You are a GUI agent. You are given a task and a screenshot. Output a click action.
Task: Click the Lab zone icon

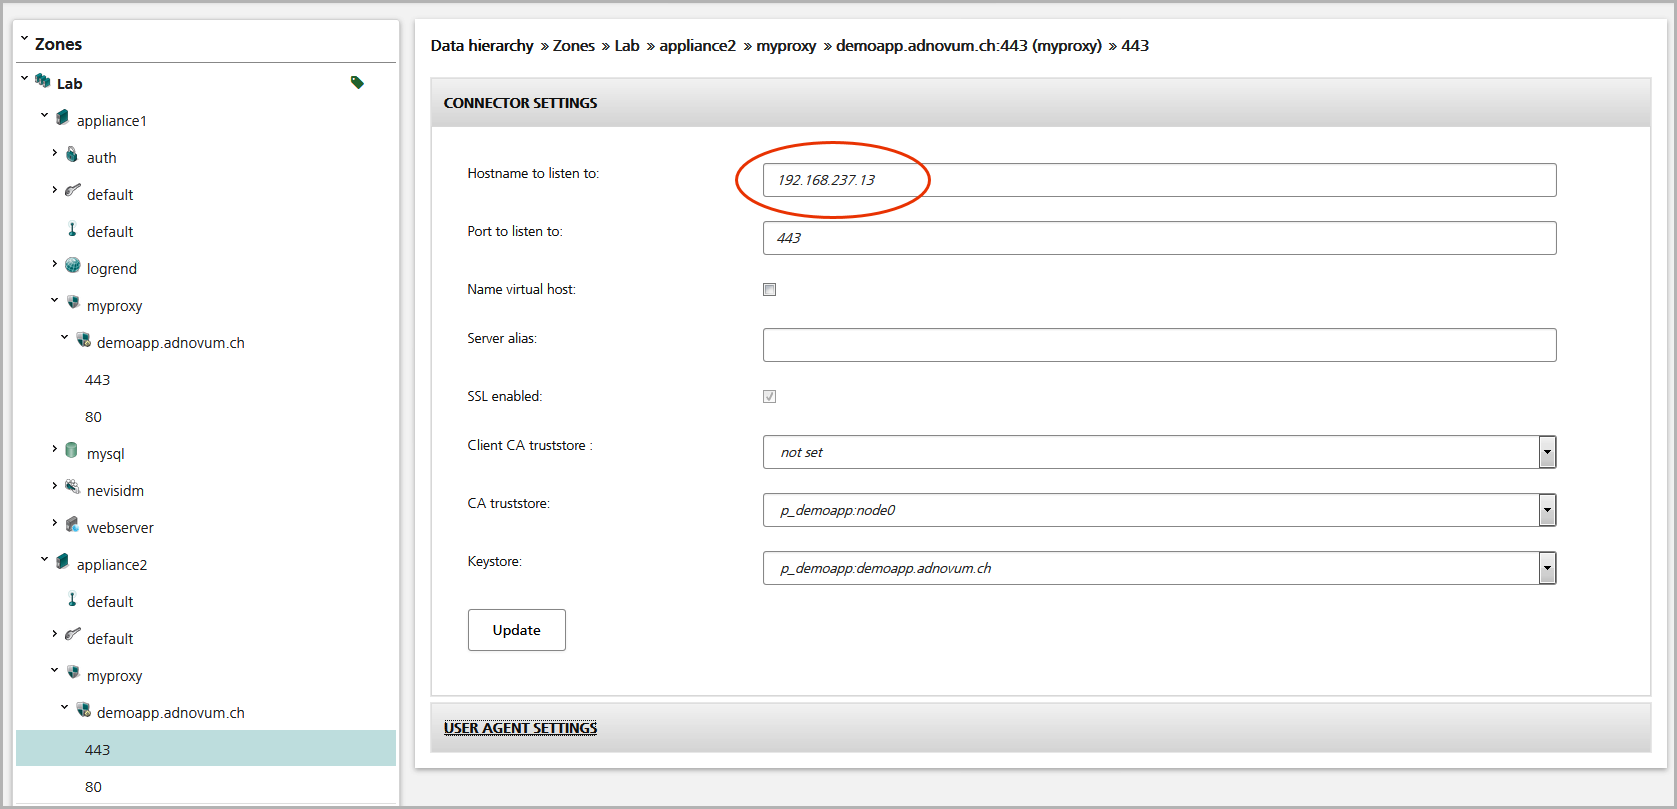pyautogui.click(x=42, y=81)
